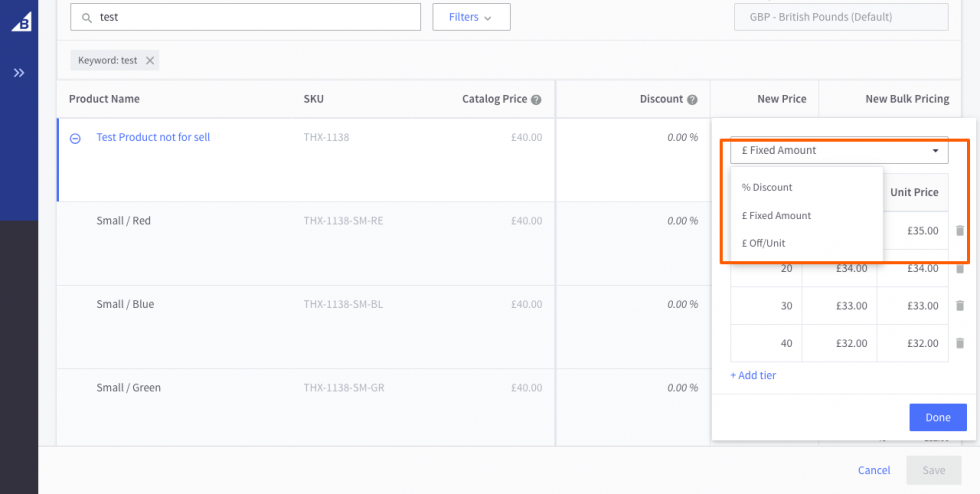Choose '% Discount' from the dropdown list
The image size is (980, 494).
[767, 187]
